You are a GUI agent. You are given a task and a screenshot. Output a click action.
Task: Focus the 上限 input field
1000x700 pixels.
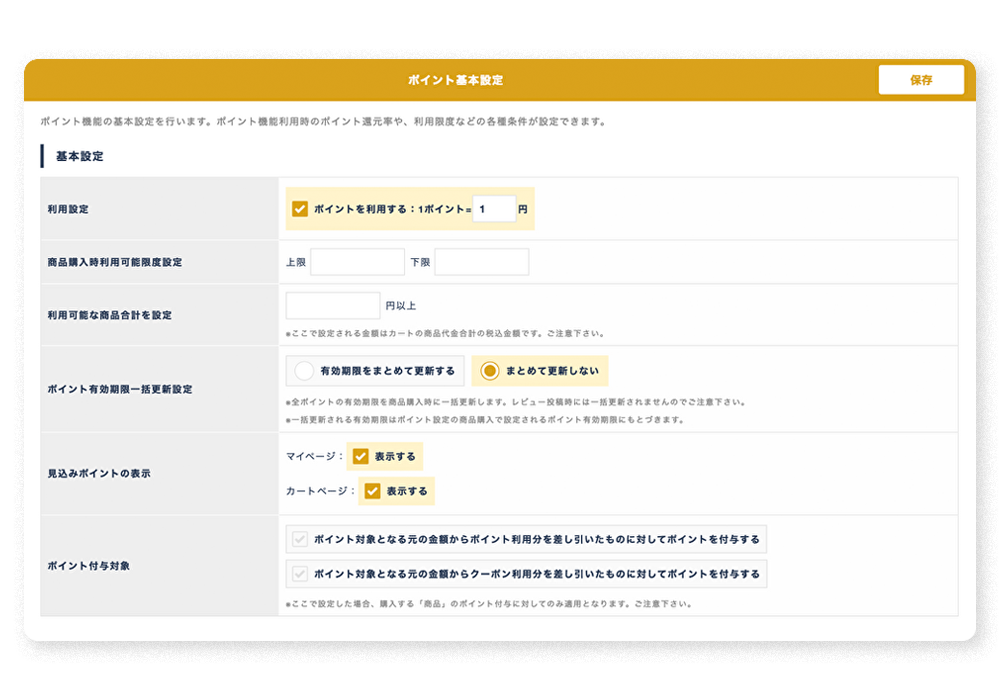(357, 262)
